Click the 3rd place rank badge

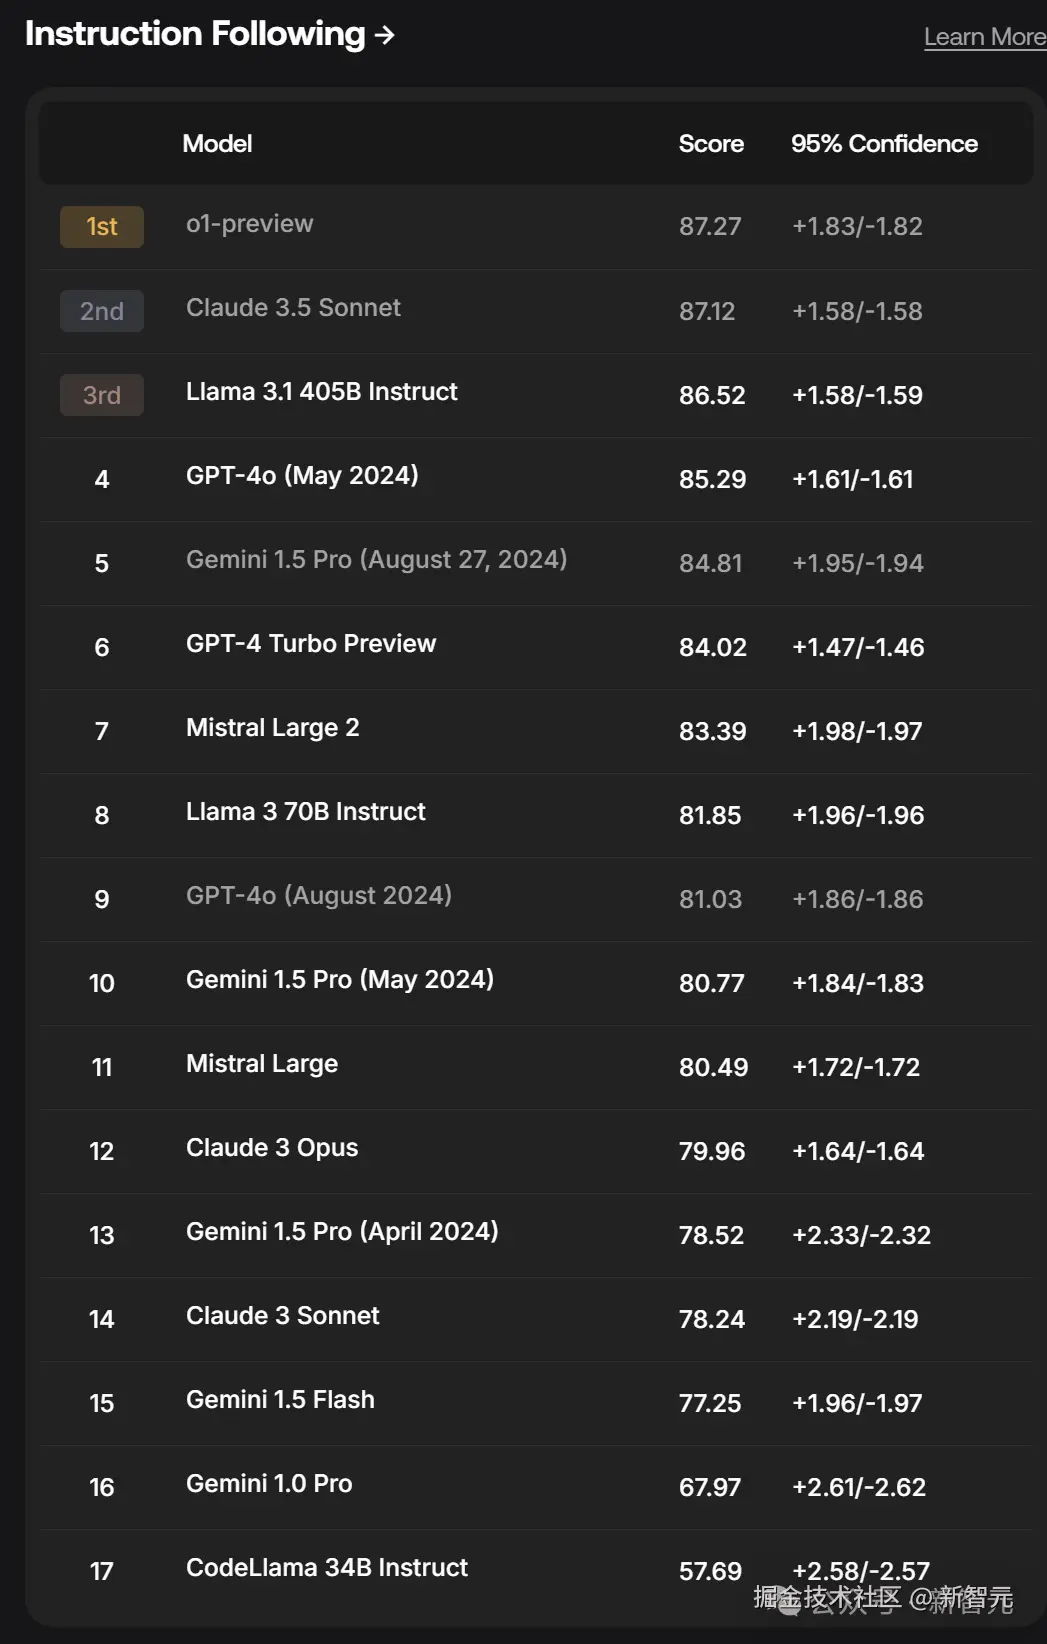click(102, 395)
